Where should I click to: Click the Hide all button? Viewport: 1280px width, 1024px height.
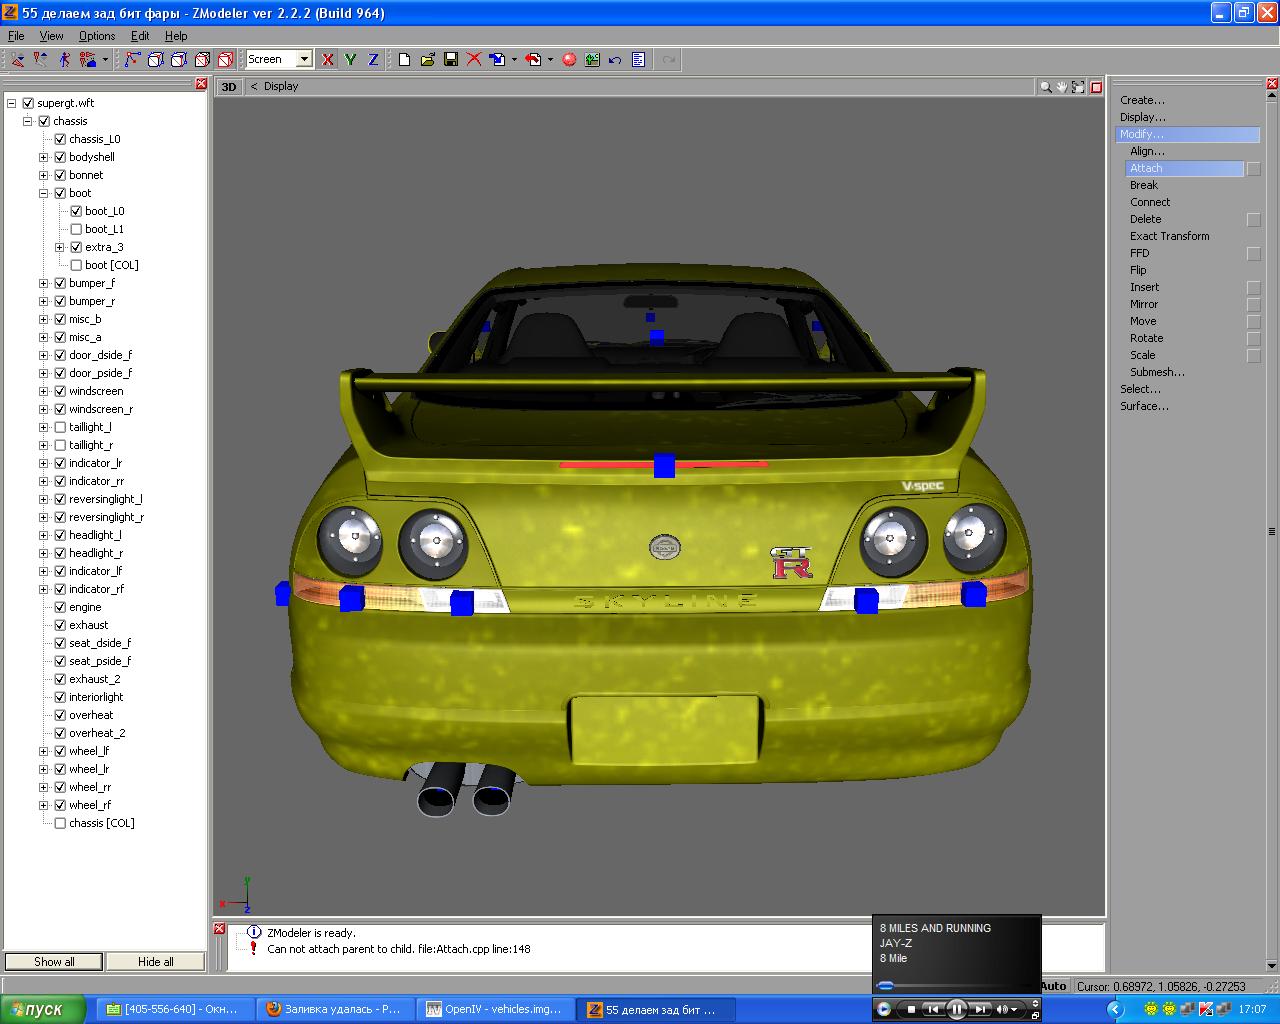155,961
